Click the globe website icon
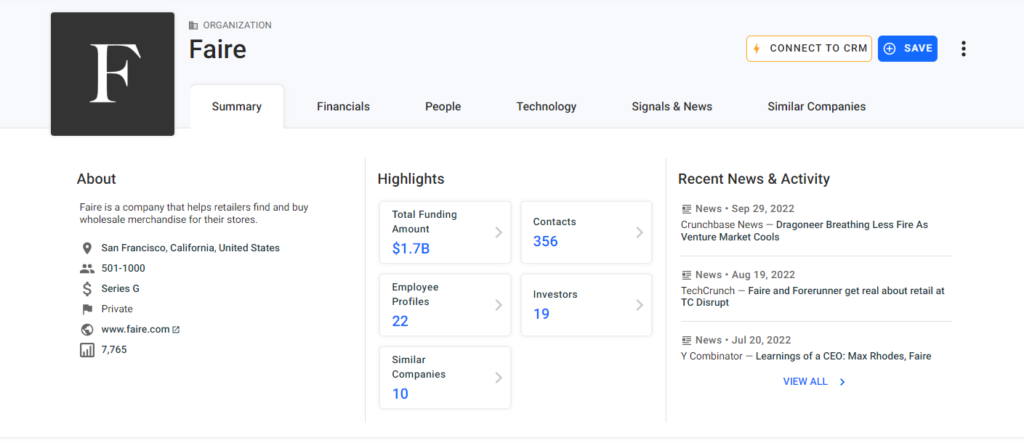The height and width of the screenshot is (443, 1024). (87, 329)
